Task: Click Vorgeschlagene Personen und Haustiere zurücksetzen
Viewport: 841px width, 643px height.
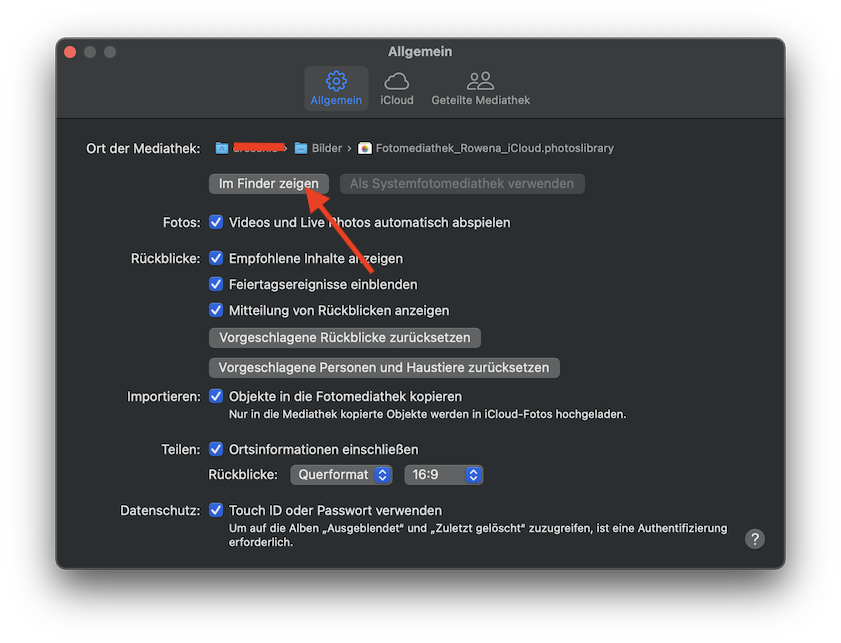Action: click(384, 367)
